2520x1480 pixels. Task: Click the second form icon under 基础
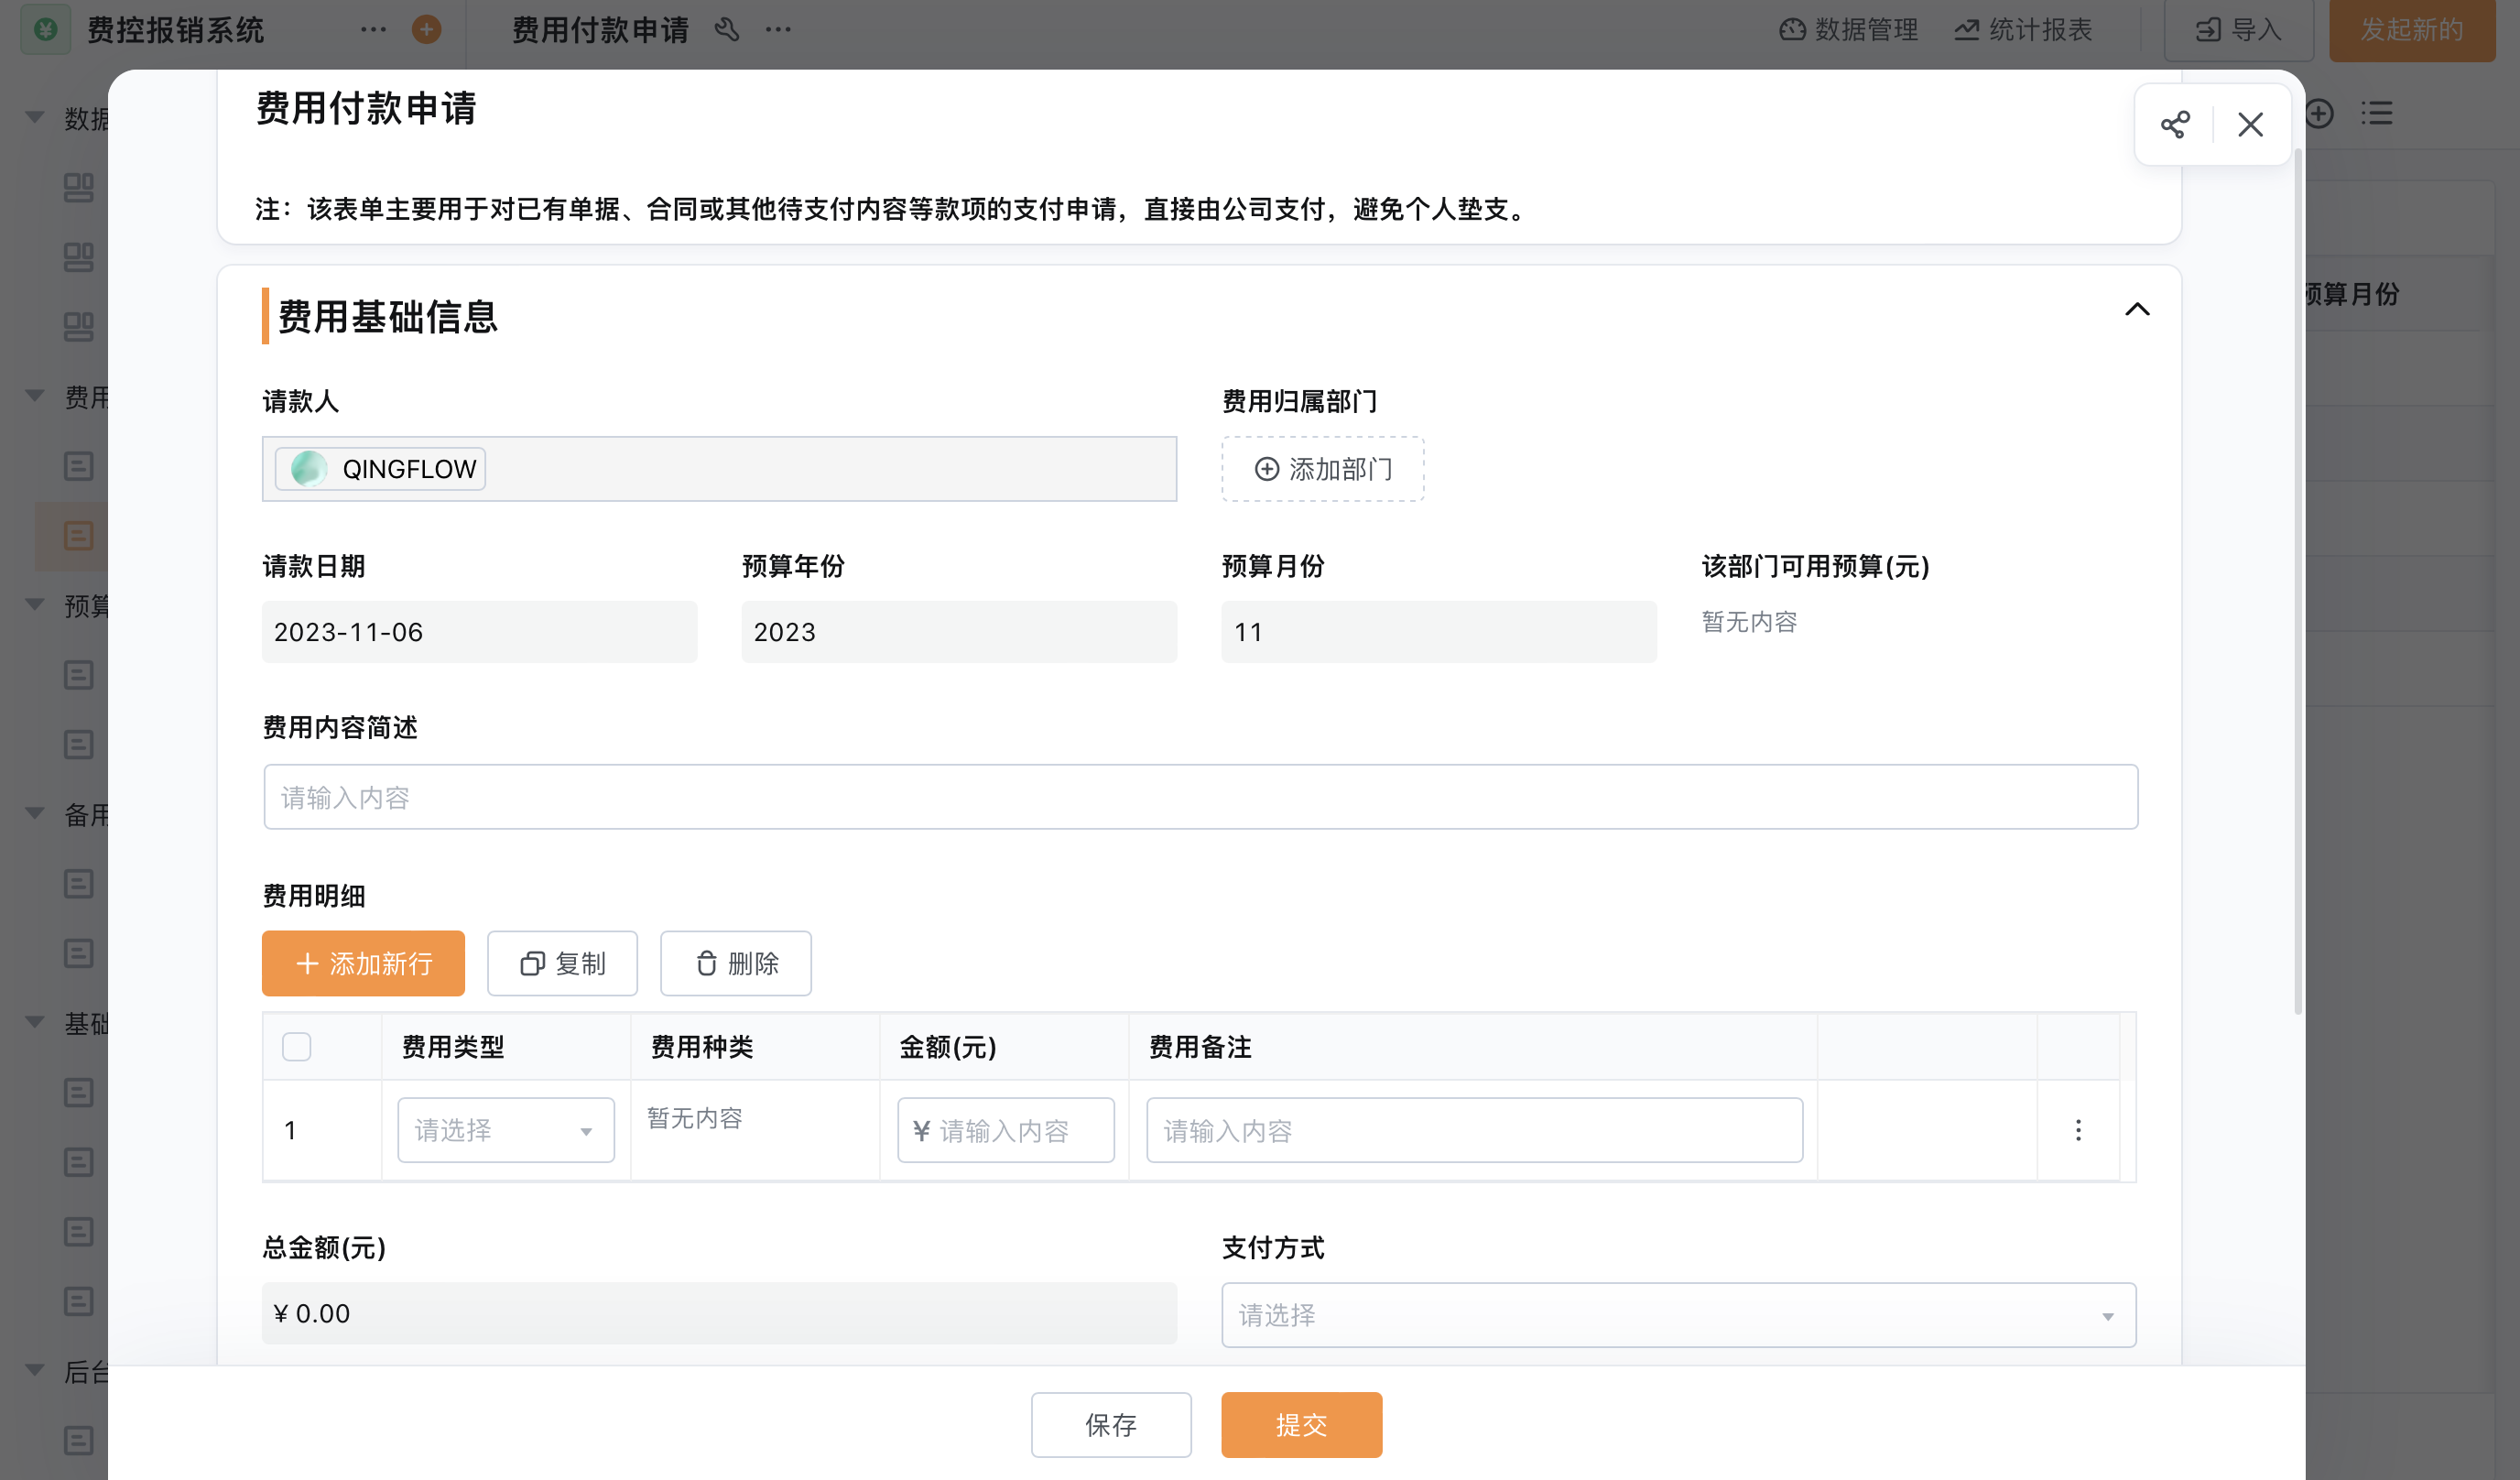[x=78, y=1163]
